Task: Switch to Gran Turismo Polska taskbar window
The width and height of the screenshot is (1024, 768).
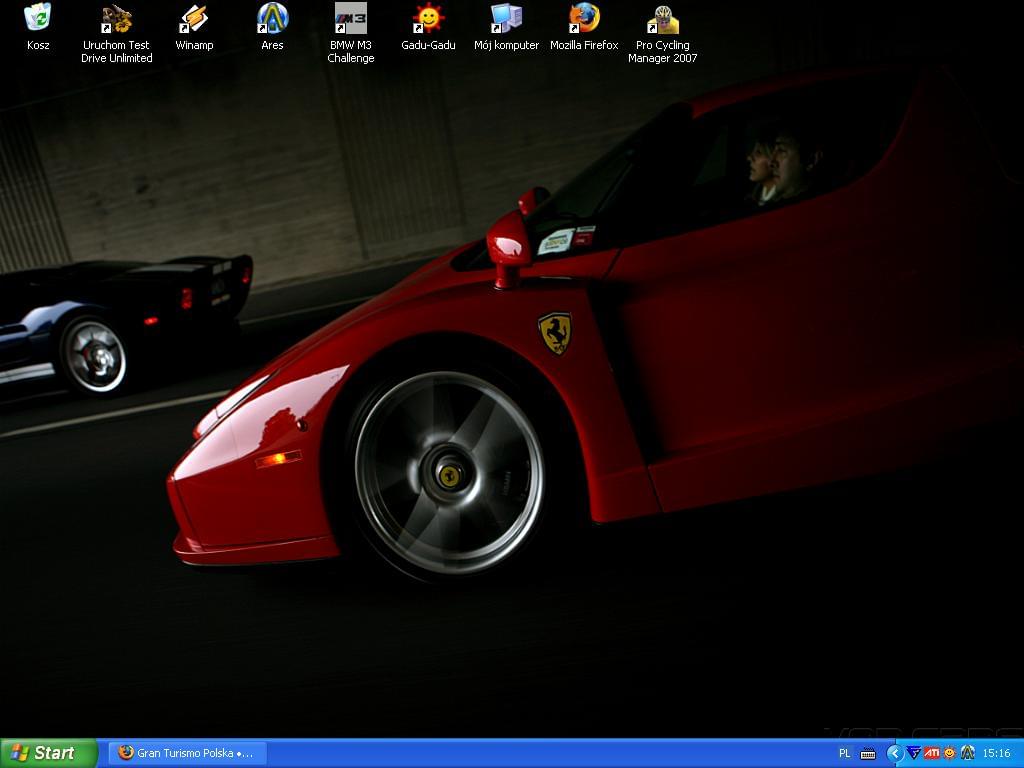Action: [x=188, y=753]
